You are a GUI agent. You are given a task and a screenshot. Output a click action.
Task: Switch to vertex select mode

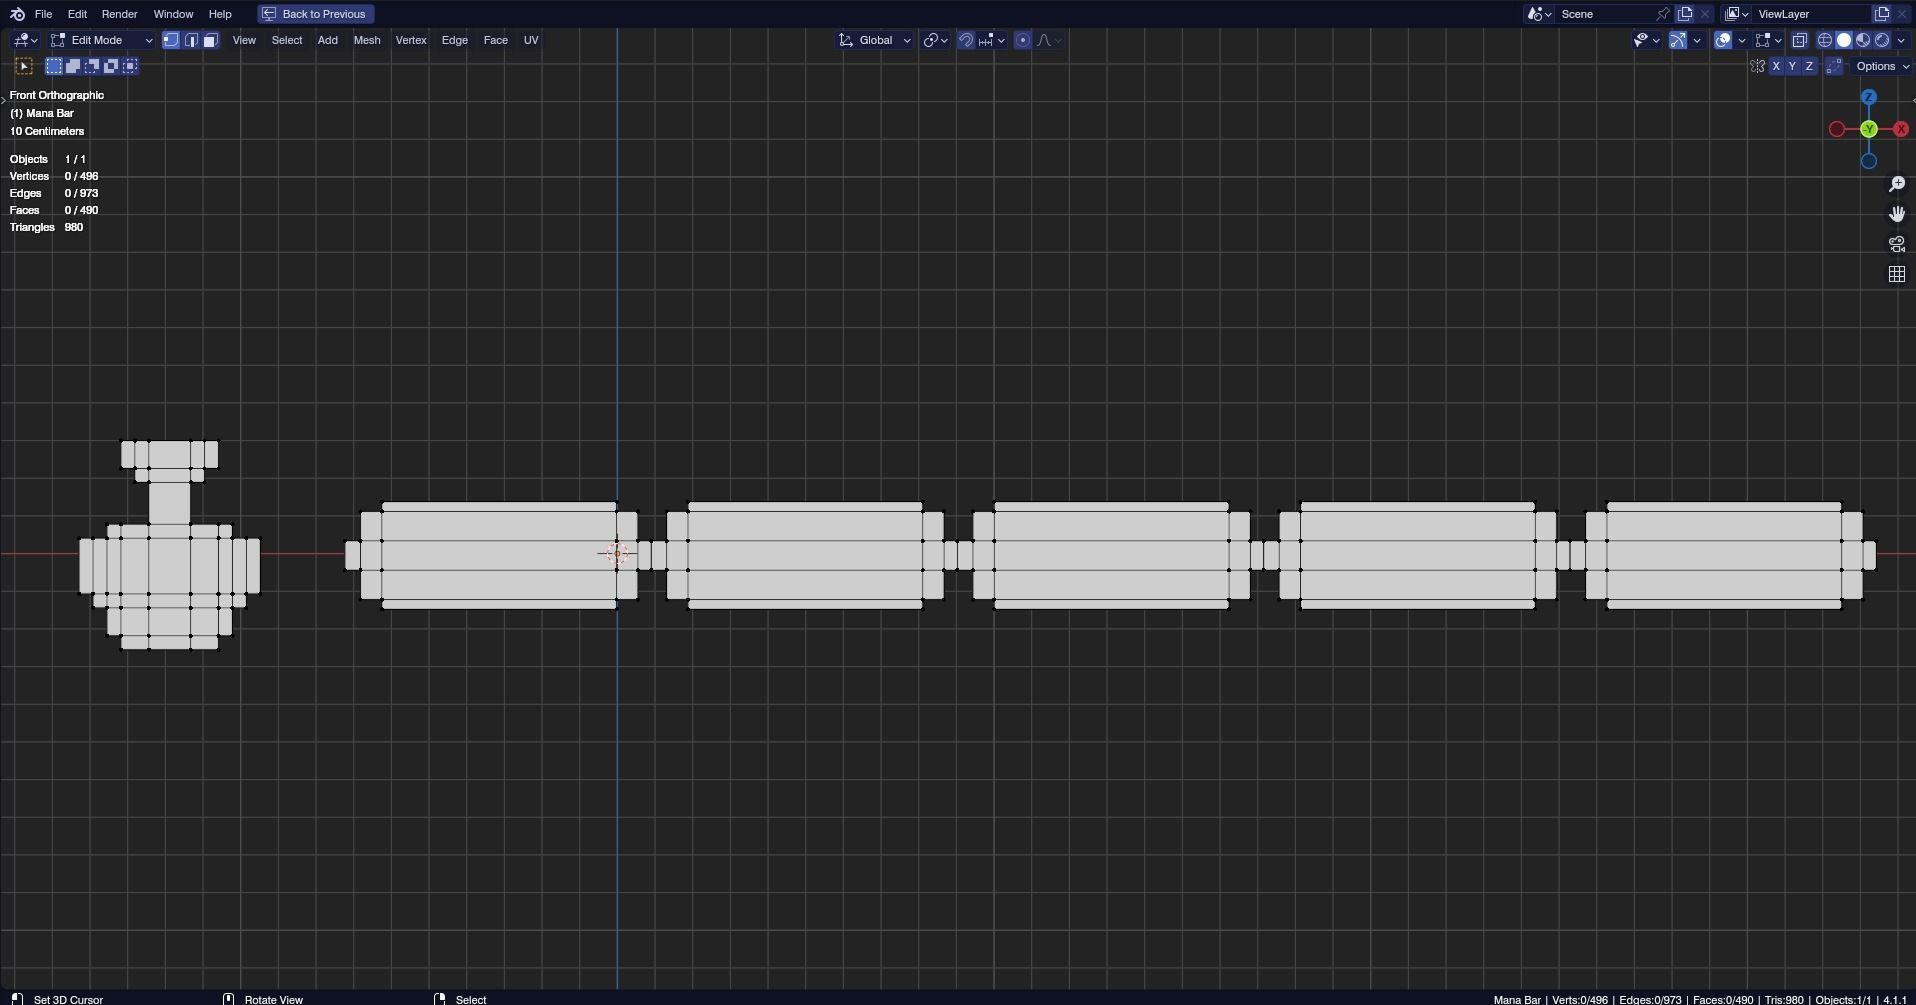171,40
